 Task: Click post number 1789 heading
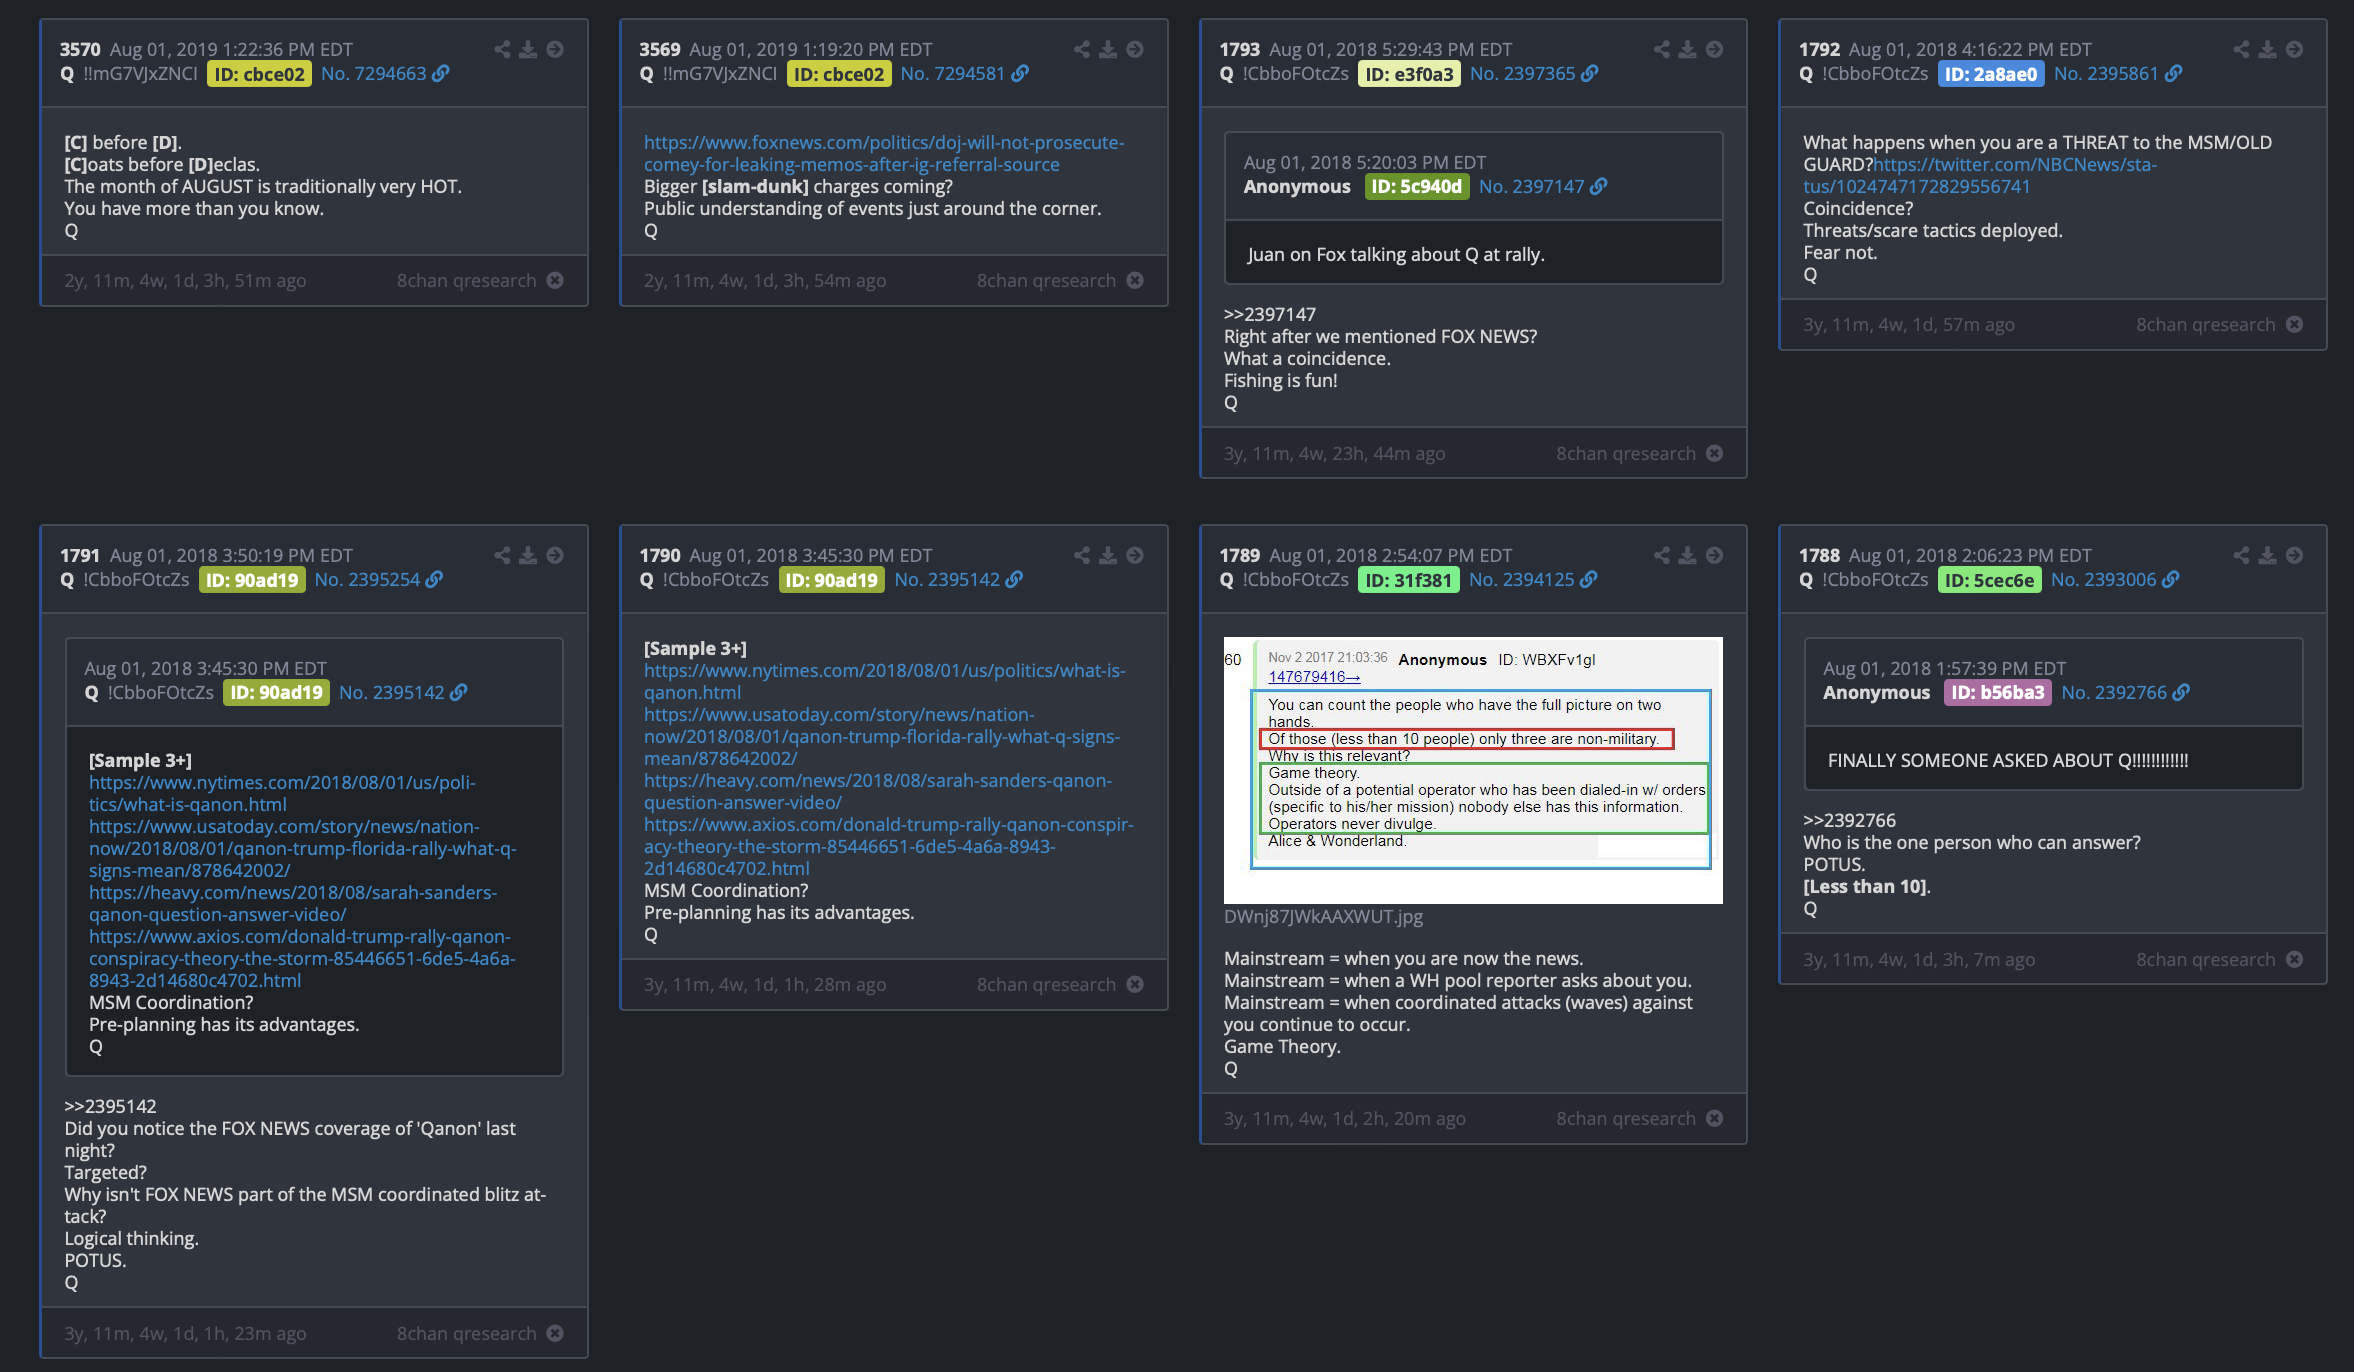pos(1240,556)
